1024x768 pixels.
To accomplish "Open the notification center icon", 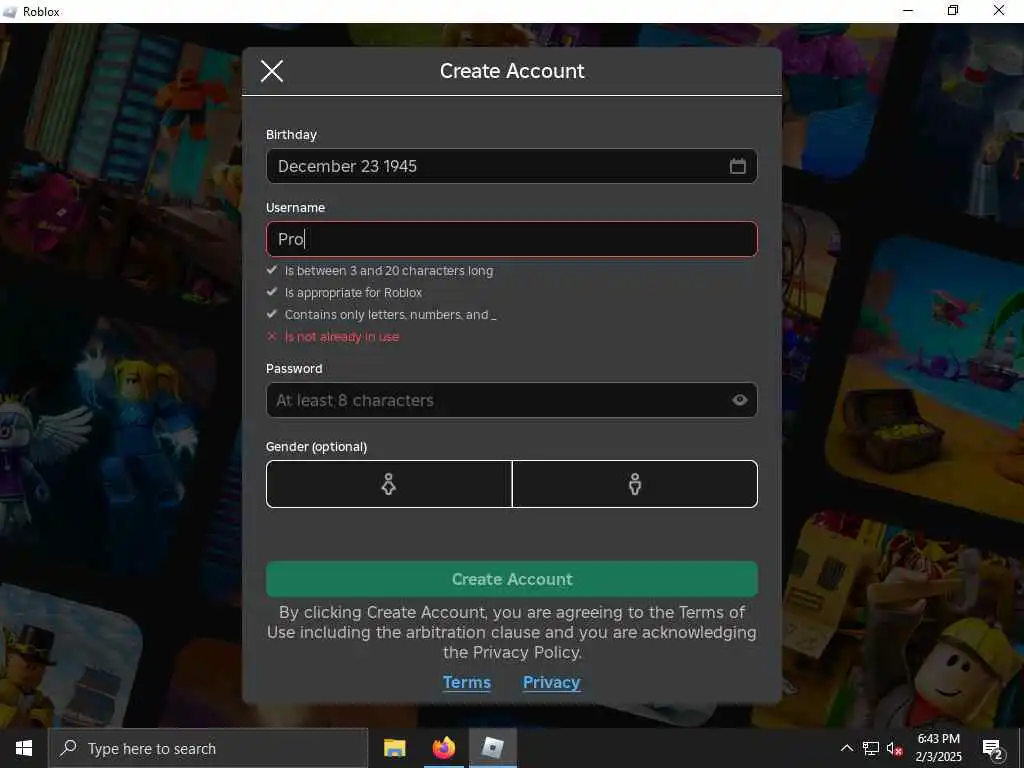I will tap(993, 748).
